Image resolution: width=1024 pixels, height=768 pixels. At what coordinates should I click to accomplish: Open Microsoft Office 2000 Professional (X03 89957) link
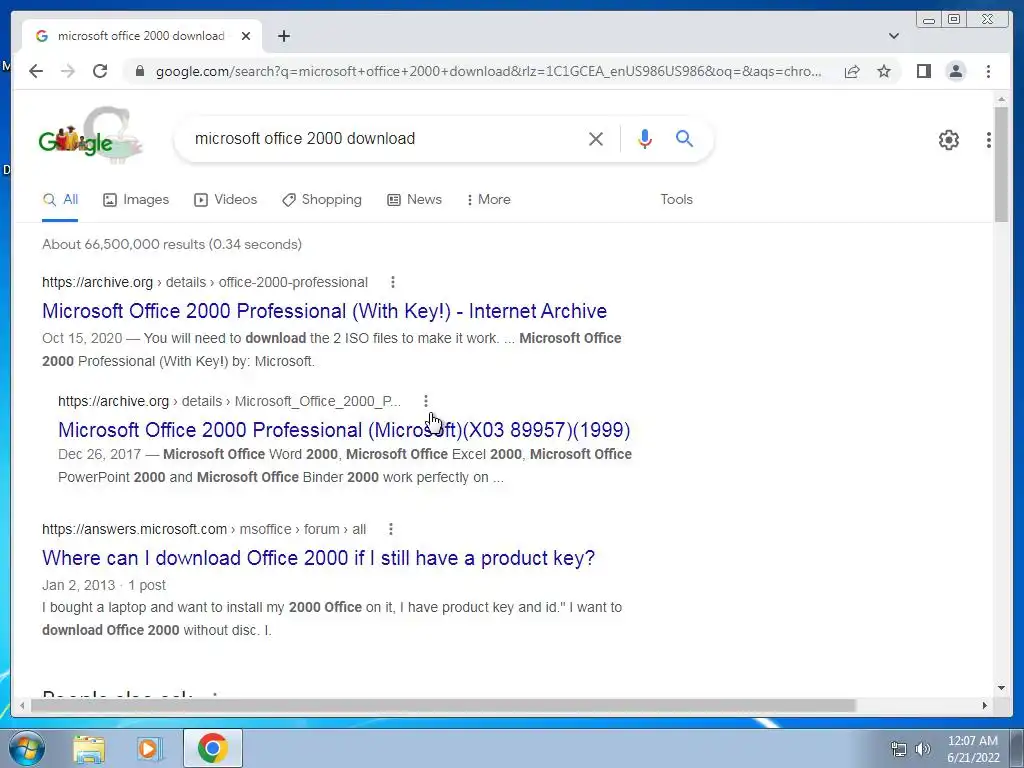tap(344, 430)
